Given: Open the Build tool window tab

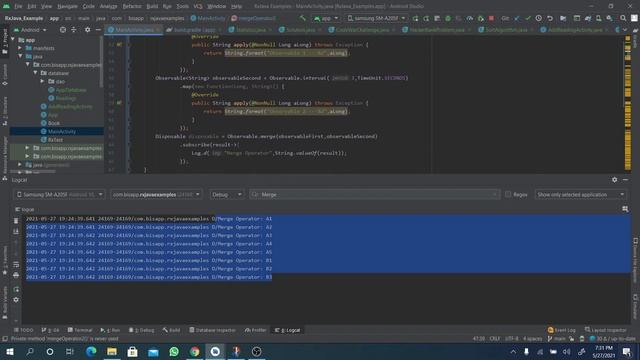Looking at the screenshot, I should point(171,330).
